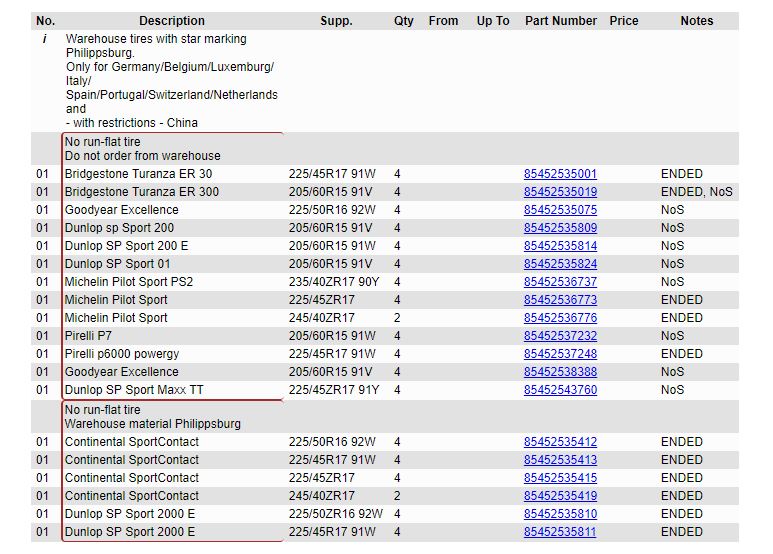Click the 'Do not order from warehouse' text
Image resolution: width=773 pixels, height=554 pixels.
pyautogui.click(x=142, y=156)
